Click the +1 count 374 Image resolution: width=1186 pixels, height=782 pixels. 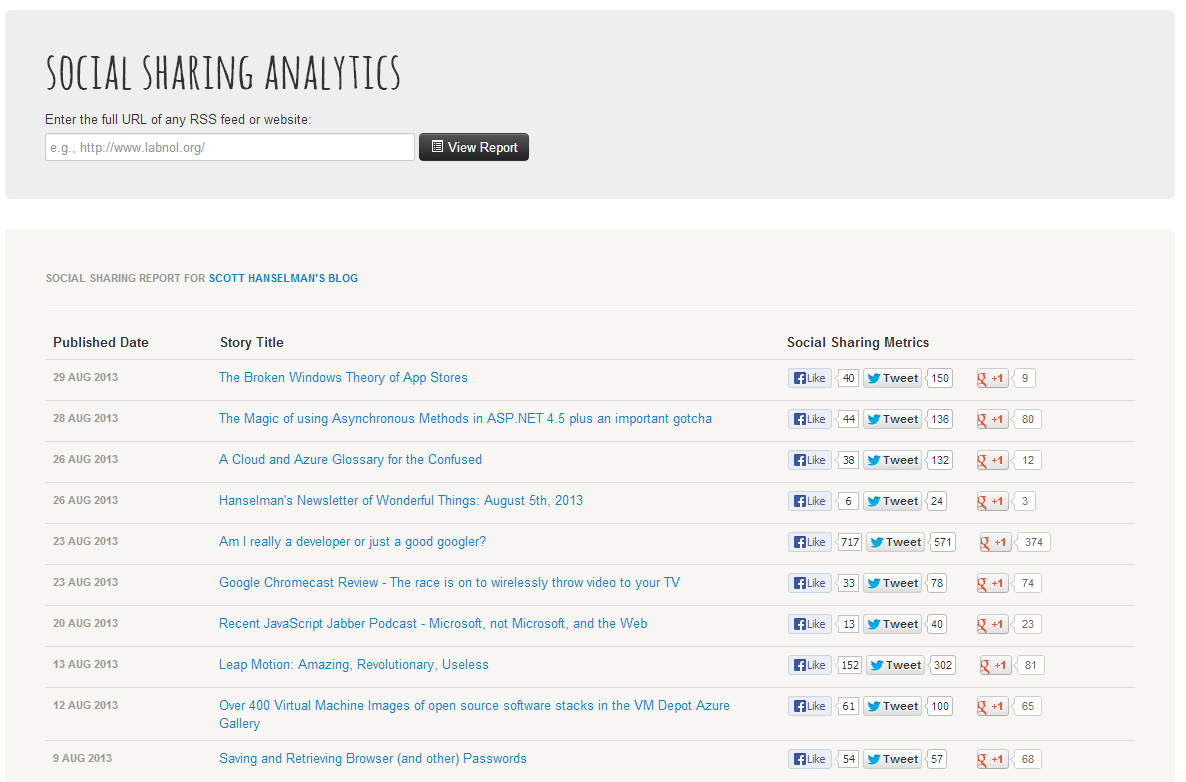pos(1033,542)
